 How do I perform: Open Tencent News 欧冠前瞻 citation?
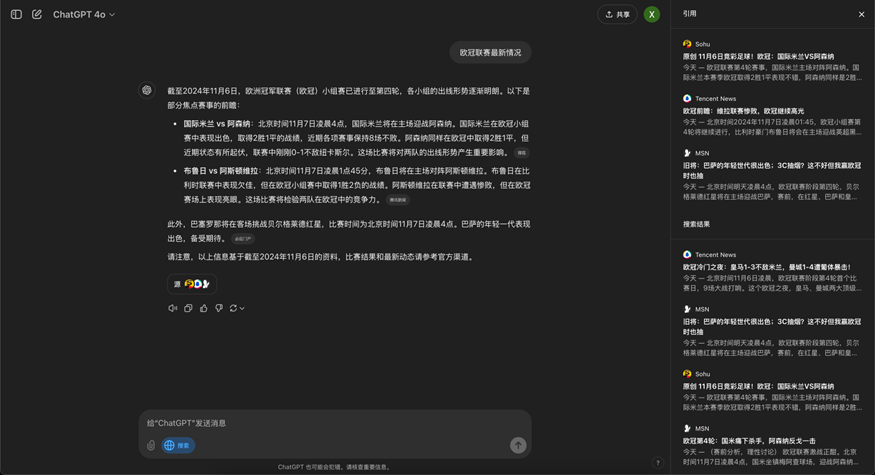coord(772,115)
